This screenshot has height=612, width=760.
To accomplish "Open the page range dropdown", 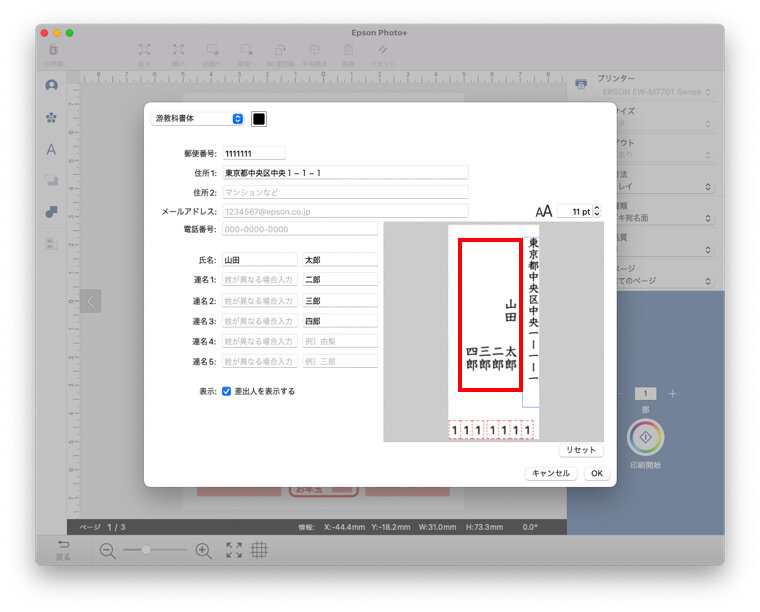I will (665, 281).
